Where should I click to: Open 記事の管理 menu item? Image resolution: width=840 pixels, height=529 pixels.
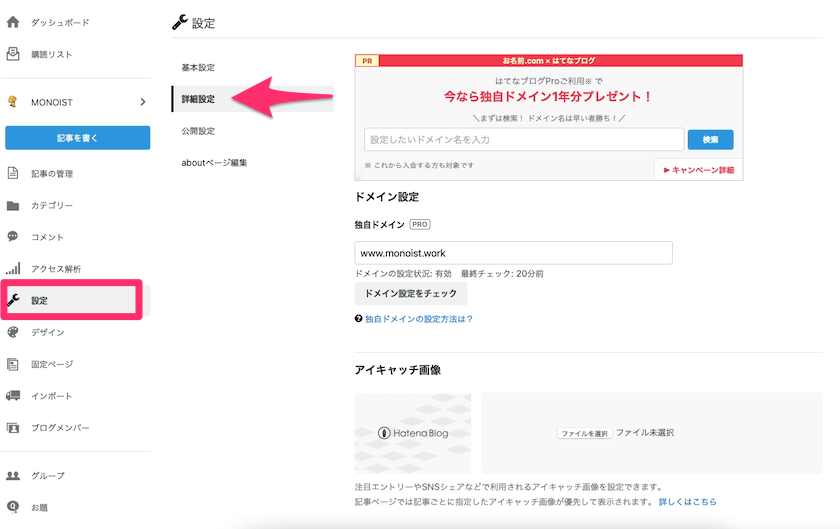[52, 174]
